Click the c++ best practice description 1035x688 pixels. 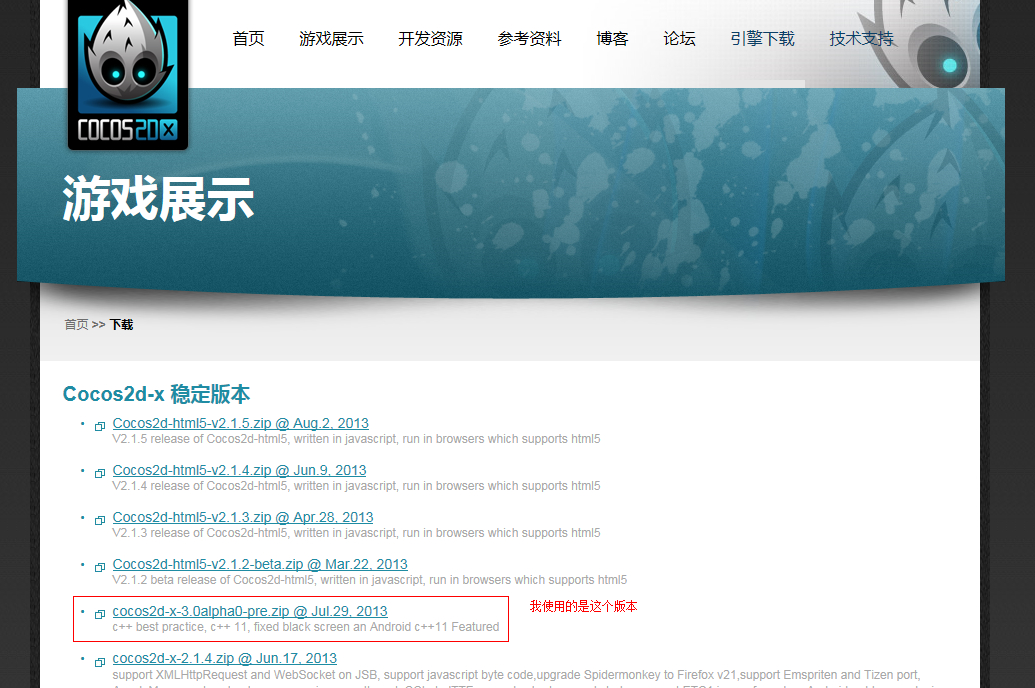(x=306, y=627)
